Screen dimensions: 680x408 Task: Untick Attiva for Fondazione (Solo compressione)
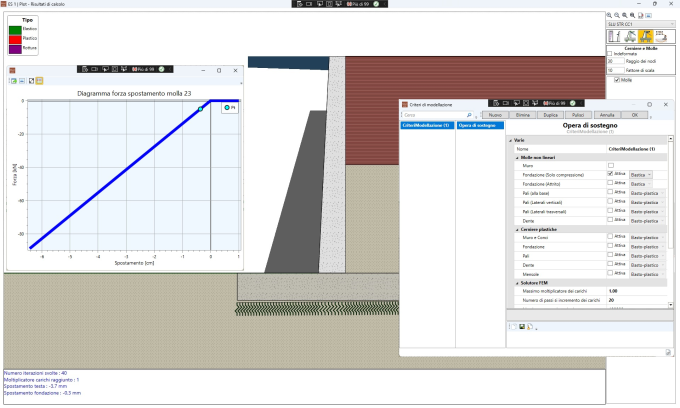coord(610,174)
